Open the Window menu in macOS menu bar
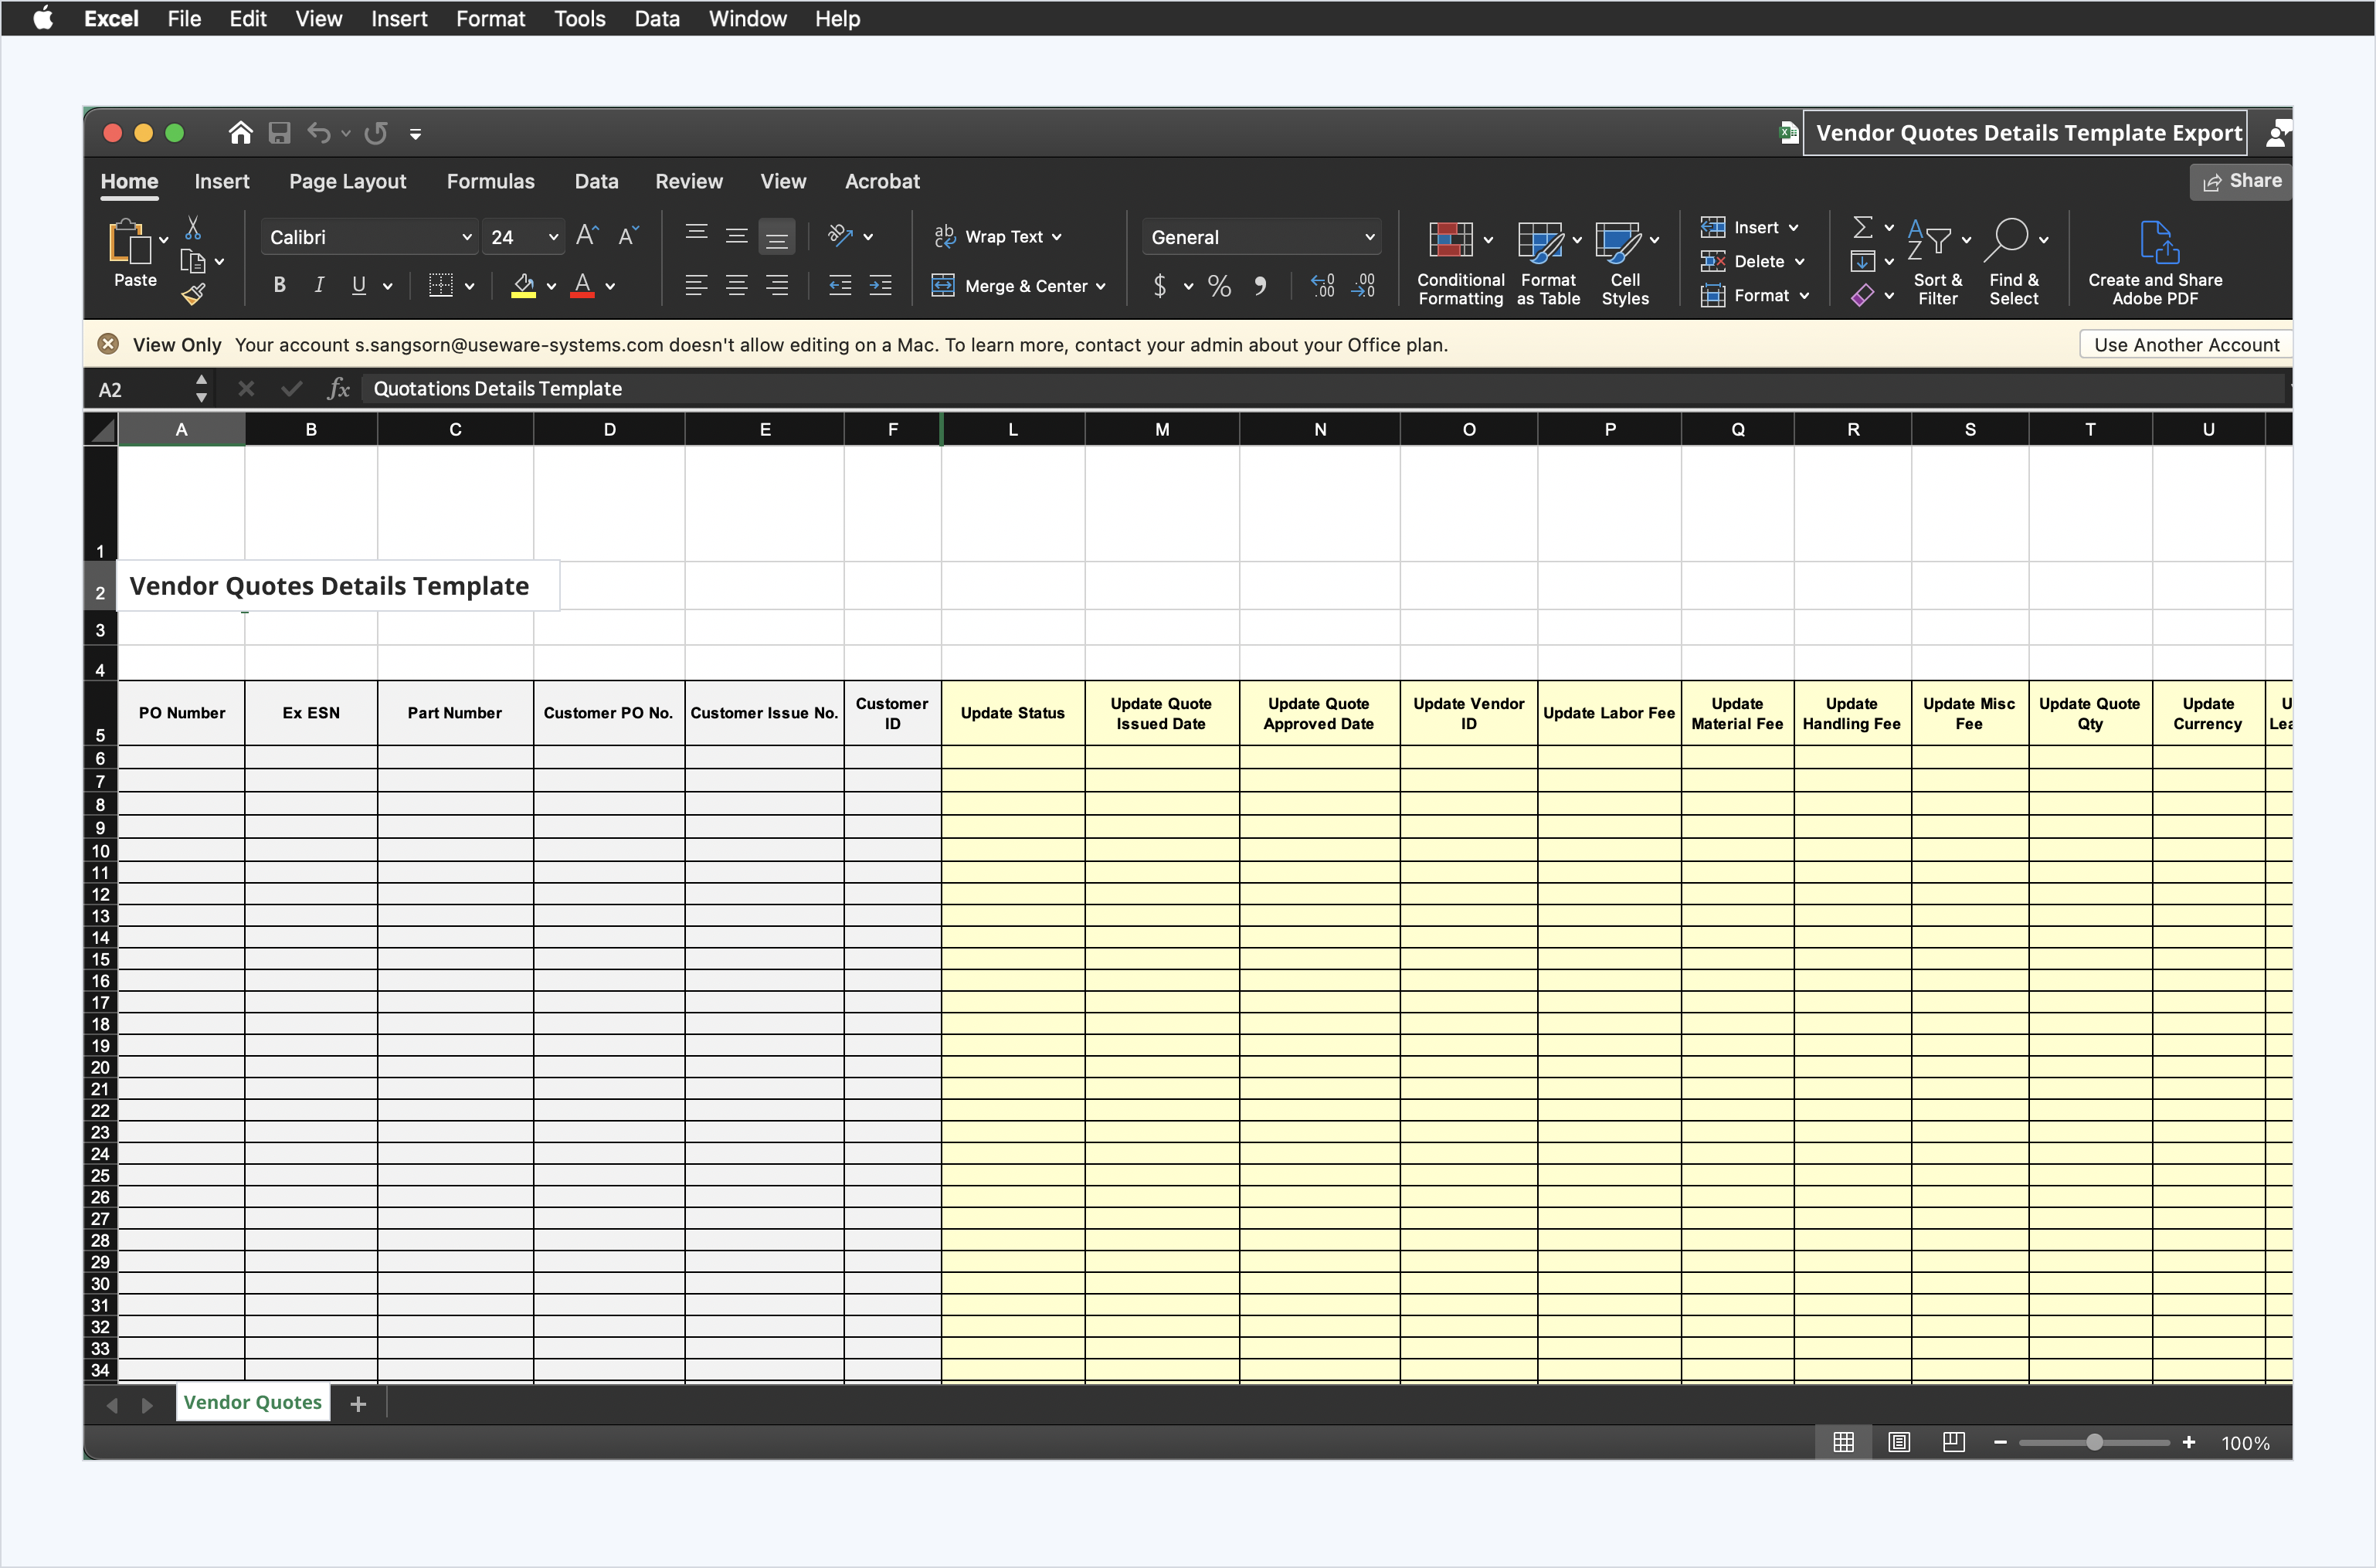The image size is (2376, 1568). [747, 18]
